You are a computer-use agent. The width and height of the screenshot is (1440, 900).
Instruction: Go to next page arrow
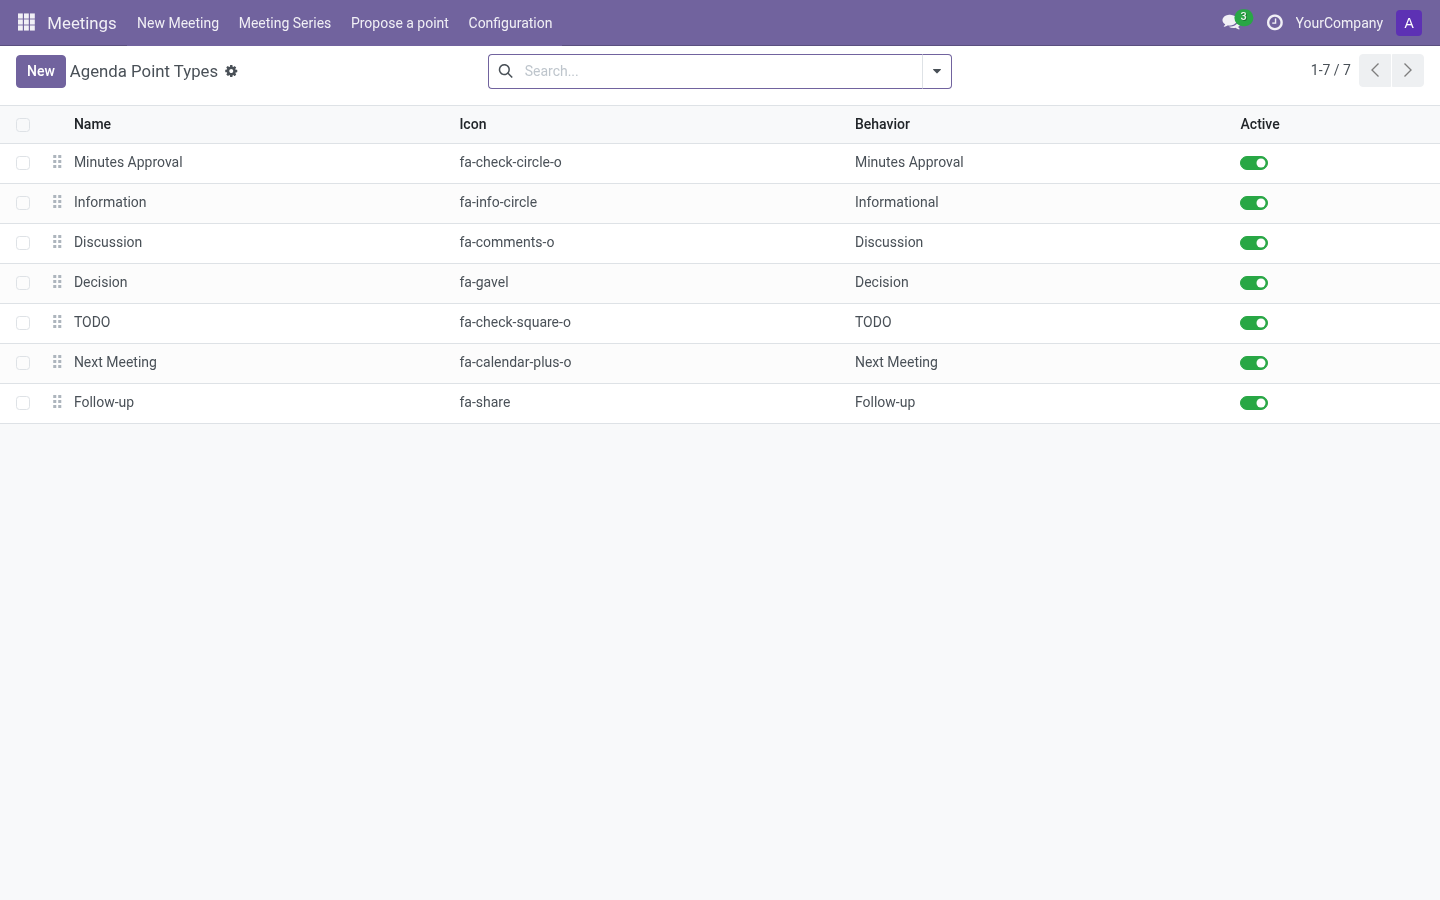point(1408,70)
